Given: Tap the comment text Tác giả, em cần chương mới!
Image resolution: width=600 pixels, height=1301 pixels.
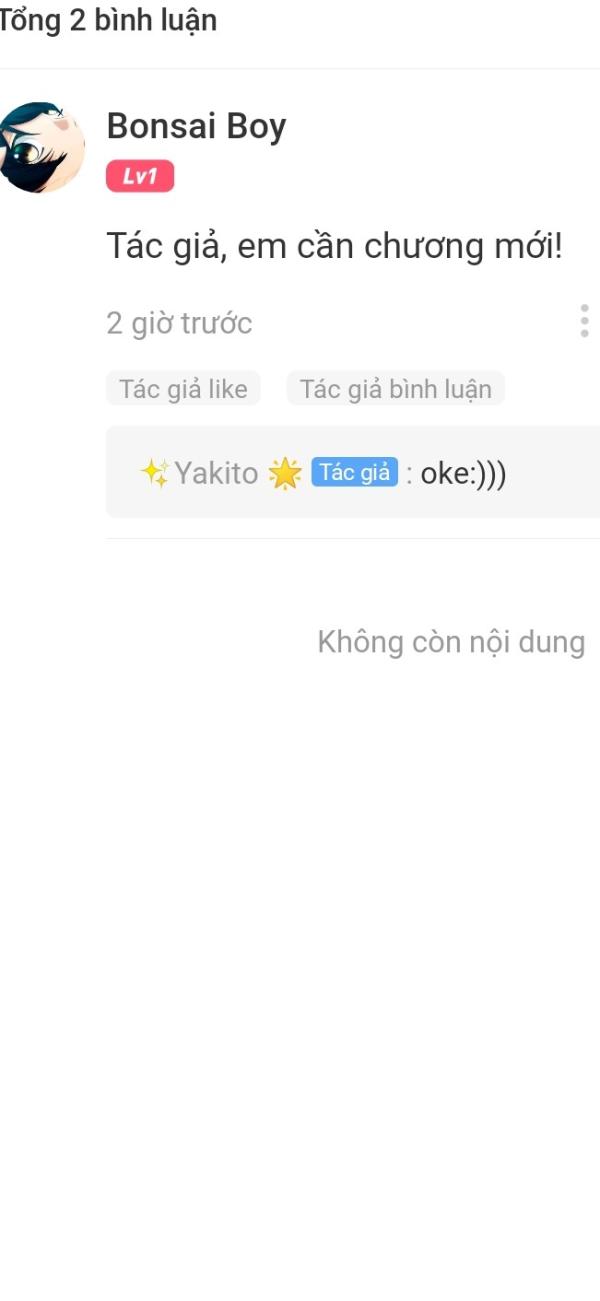Looking at the screenshot, I should (x=335, y=246).
